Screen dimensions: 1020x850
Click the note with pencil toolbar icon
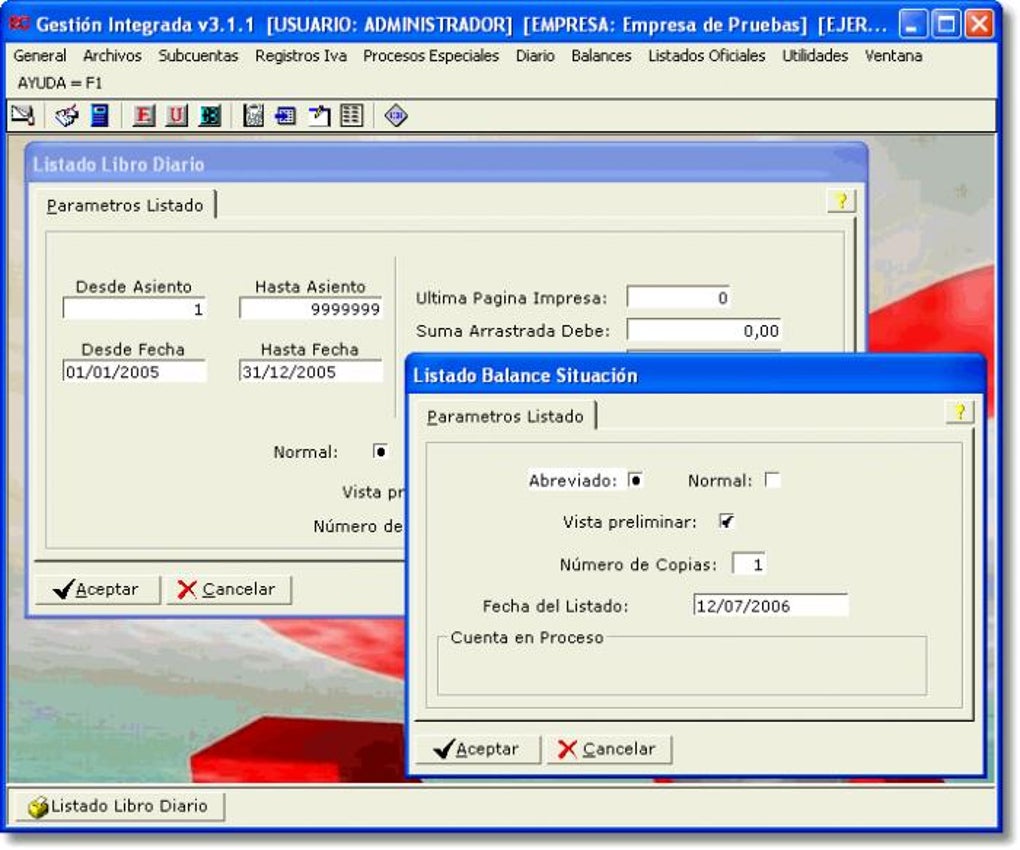[319, 116]
